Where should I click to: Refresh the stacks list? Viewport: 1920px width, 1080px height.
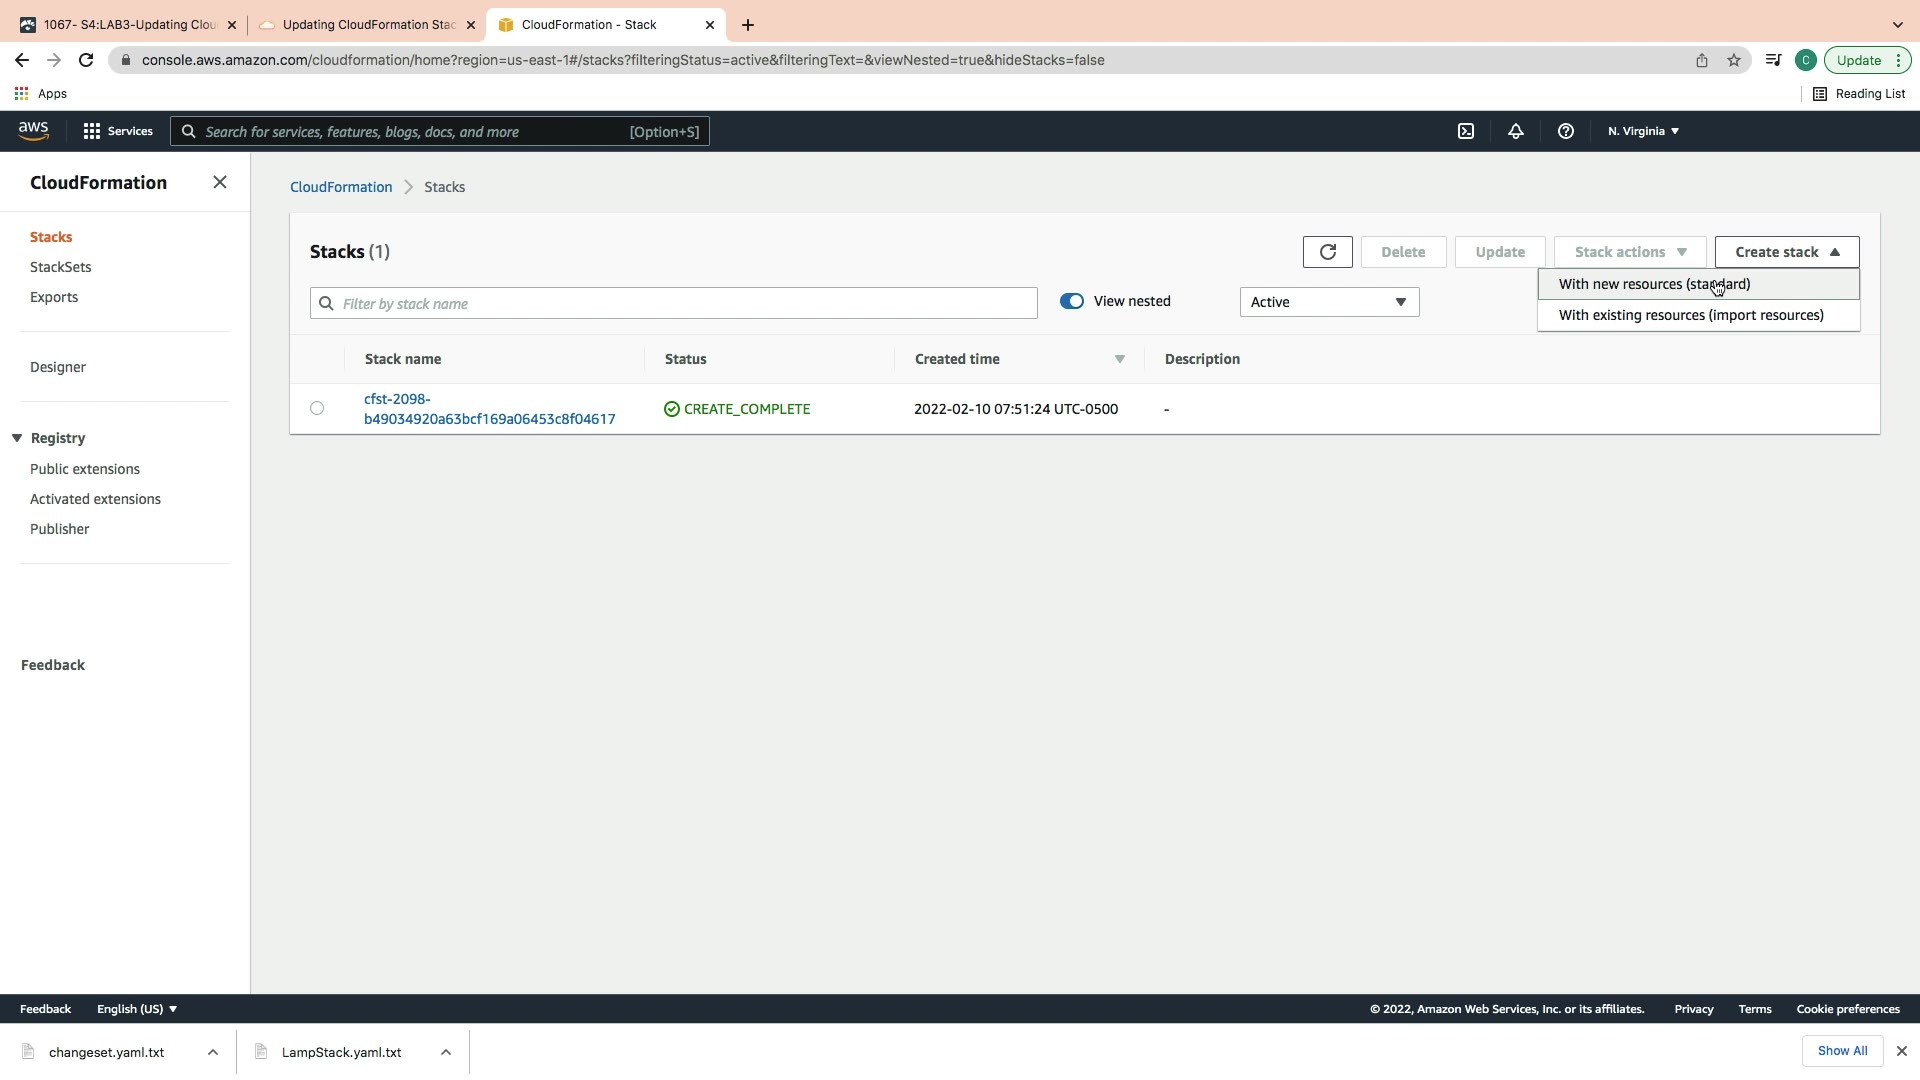click(x=1327, y=252)
